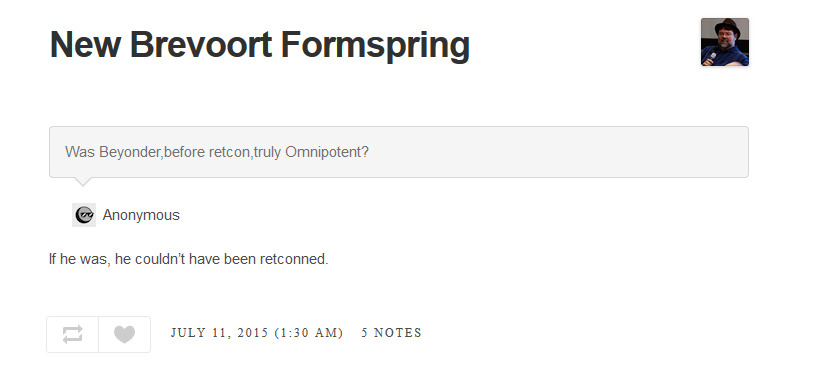Click the word Formspring in the header
The image size is (815, 377).
375,46
